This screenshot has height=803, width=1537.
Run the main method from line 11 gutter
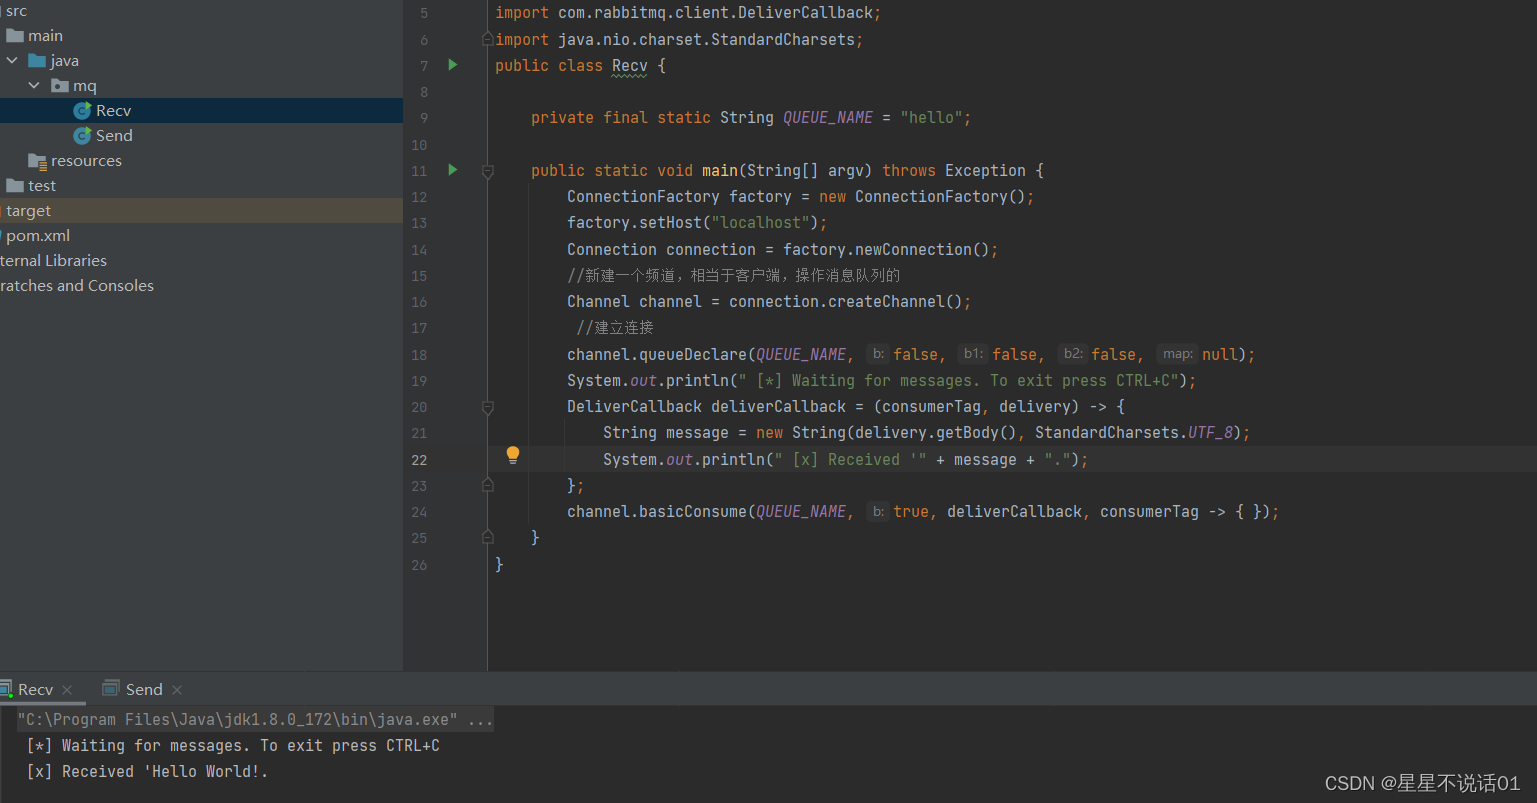[x=453, y=170]
